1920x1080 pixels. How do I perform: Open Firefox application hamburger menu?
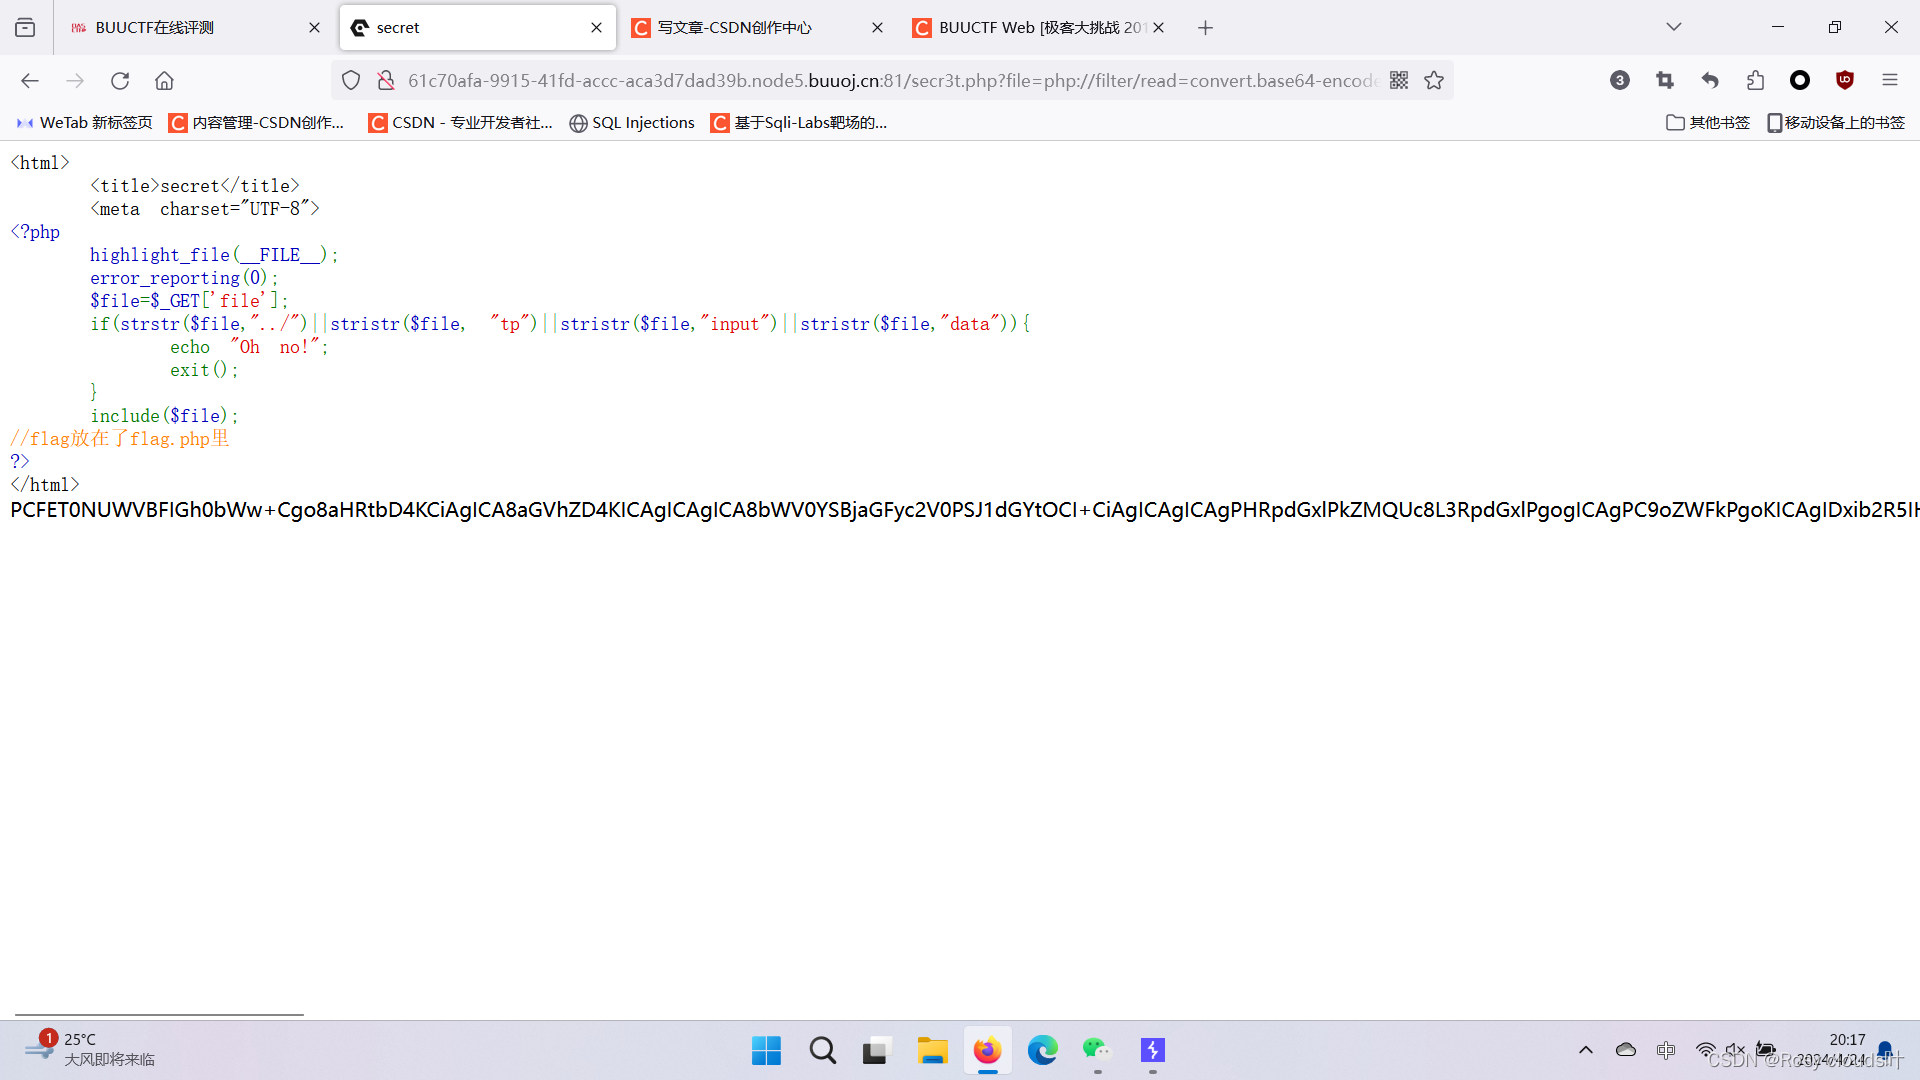coord(1889,81)
